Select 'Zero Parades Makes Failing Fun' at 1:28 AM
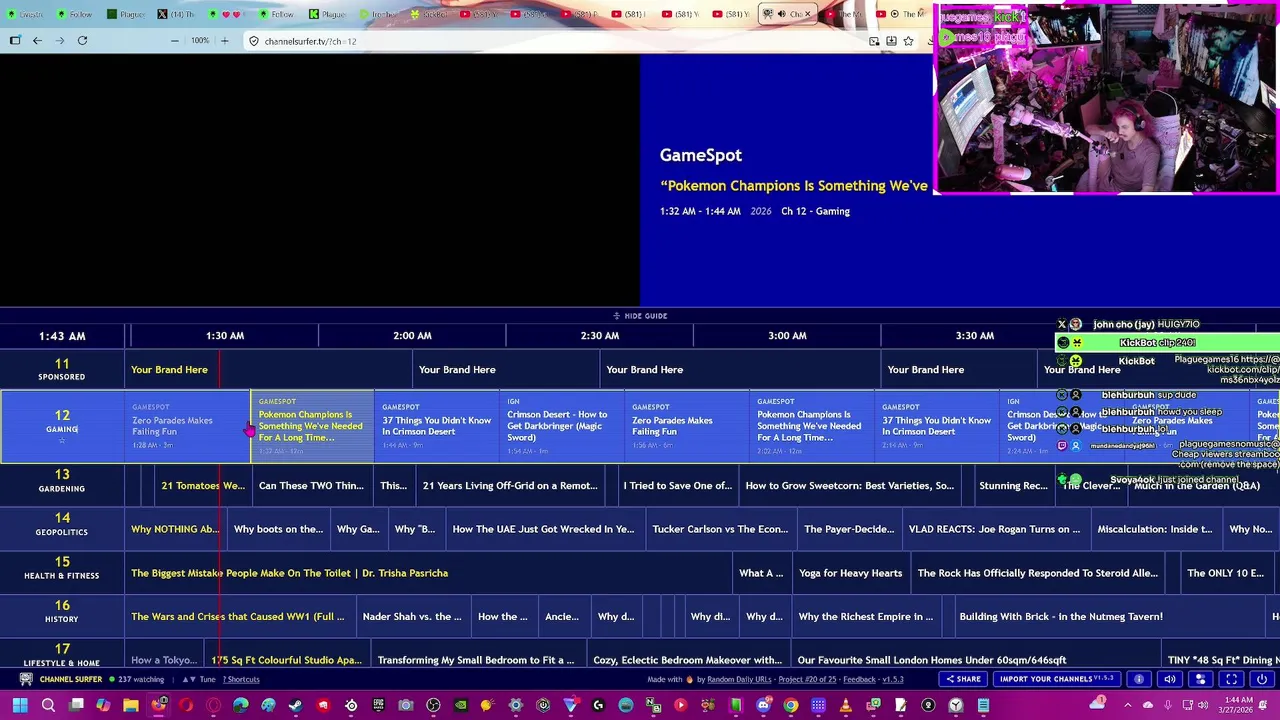Viewport: 1280px width, 720px height. (x=188, y=427)
